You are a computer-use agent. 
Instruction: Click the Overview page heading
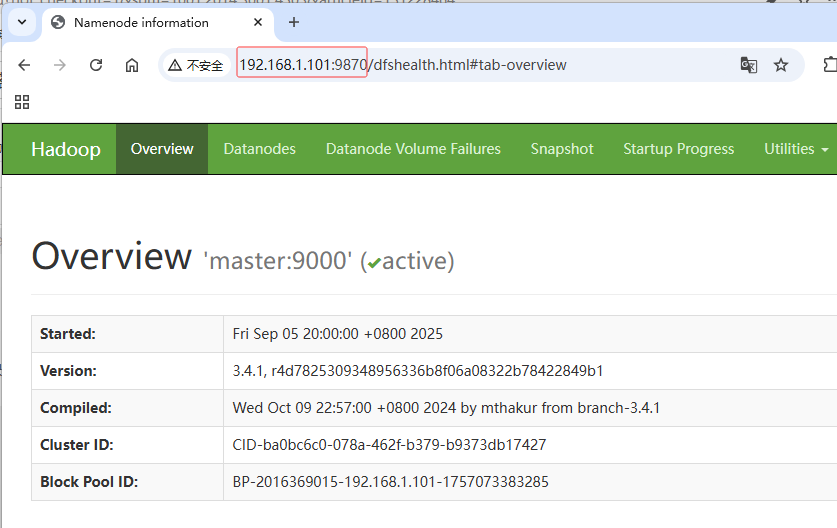pyautogui.click(x=112, y=256)
